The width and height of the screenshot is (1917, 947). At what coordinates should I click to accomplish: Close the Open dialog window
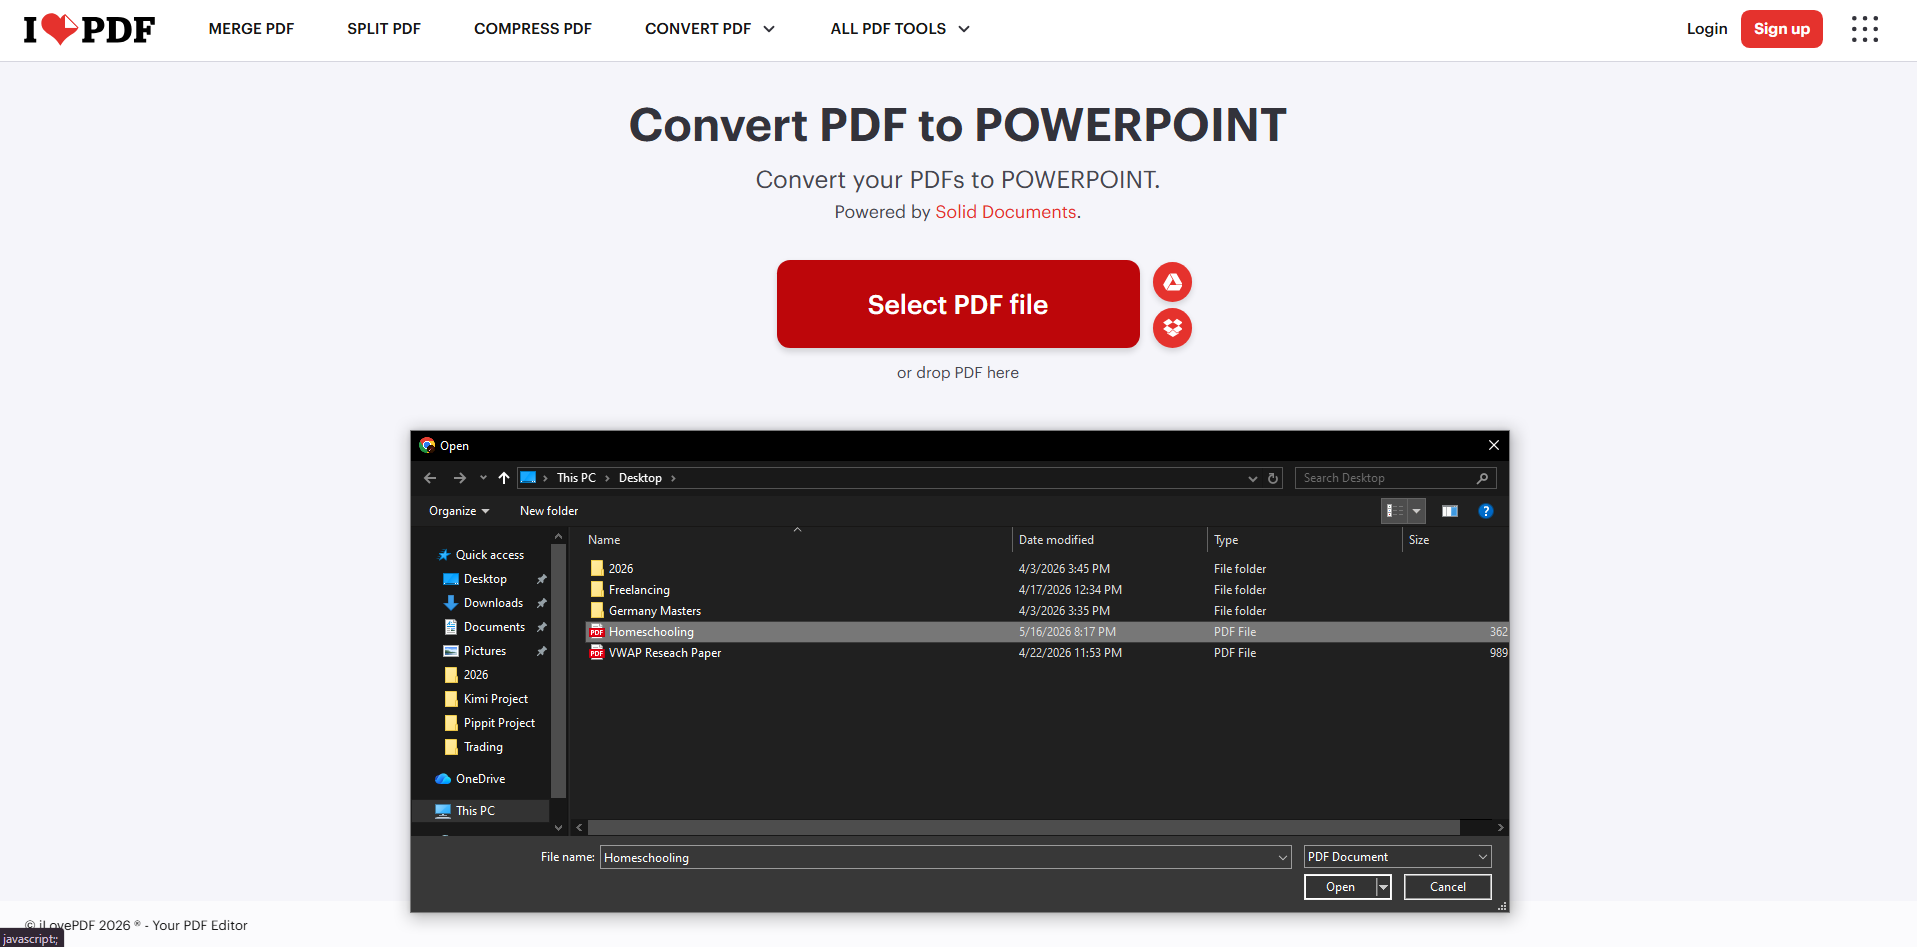pyautogui.click(x=1494, y=445)
